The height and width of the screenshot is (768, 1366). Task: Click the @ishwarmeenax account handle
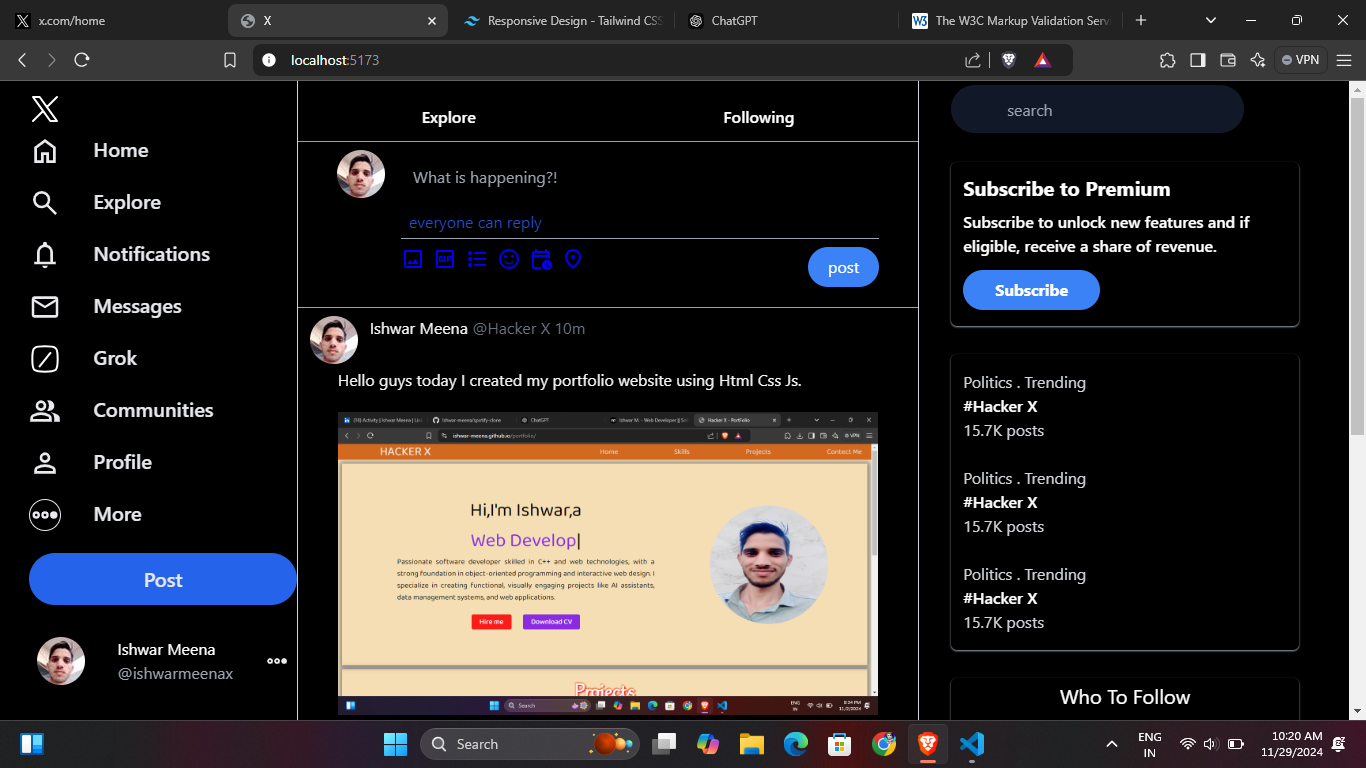coord(175,674)
